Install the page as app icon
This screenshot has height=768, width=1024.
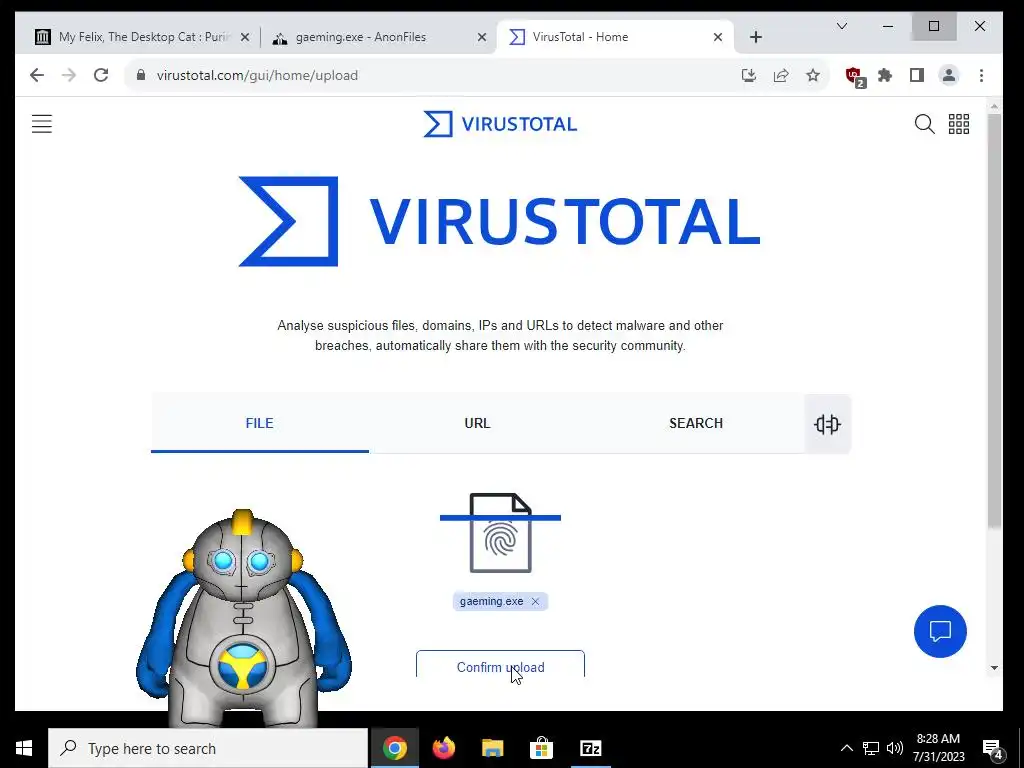pos(749,76)
